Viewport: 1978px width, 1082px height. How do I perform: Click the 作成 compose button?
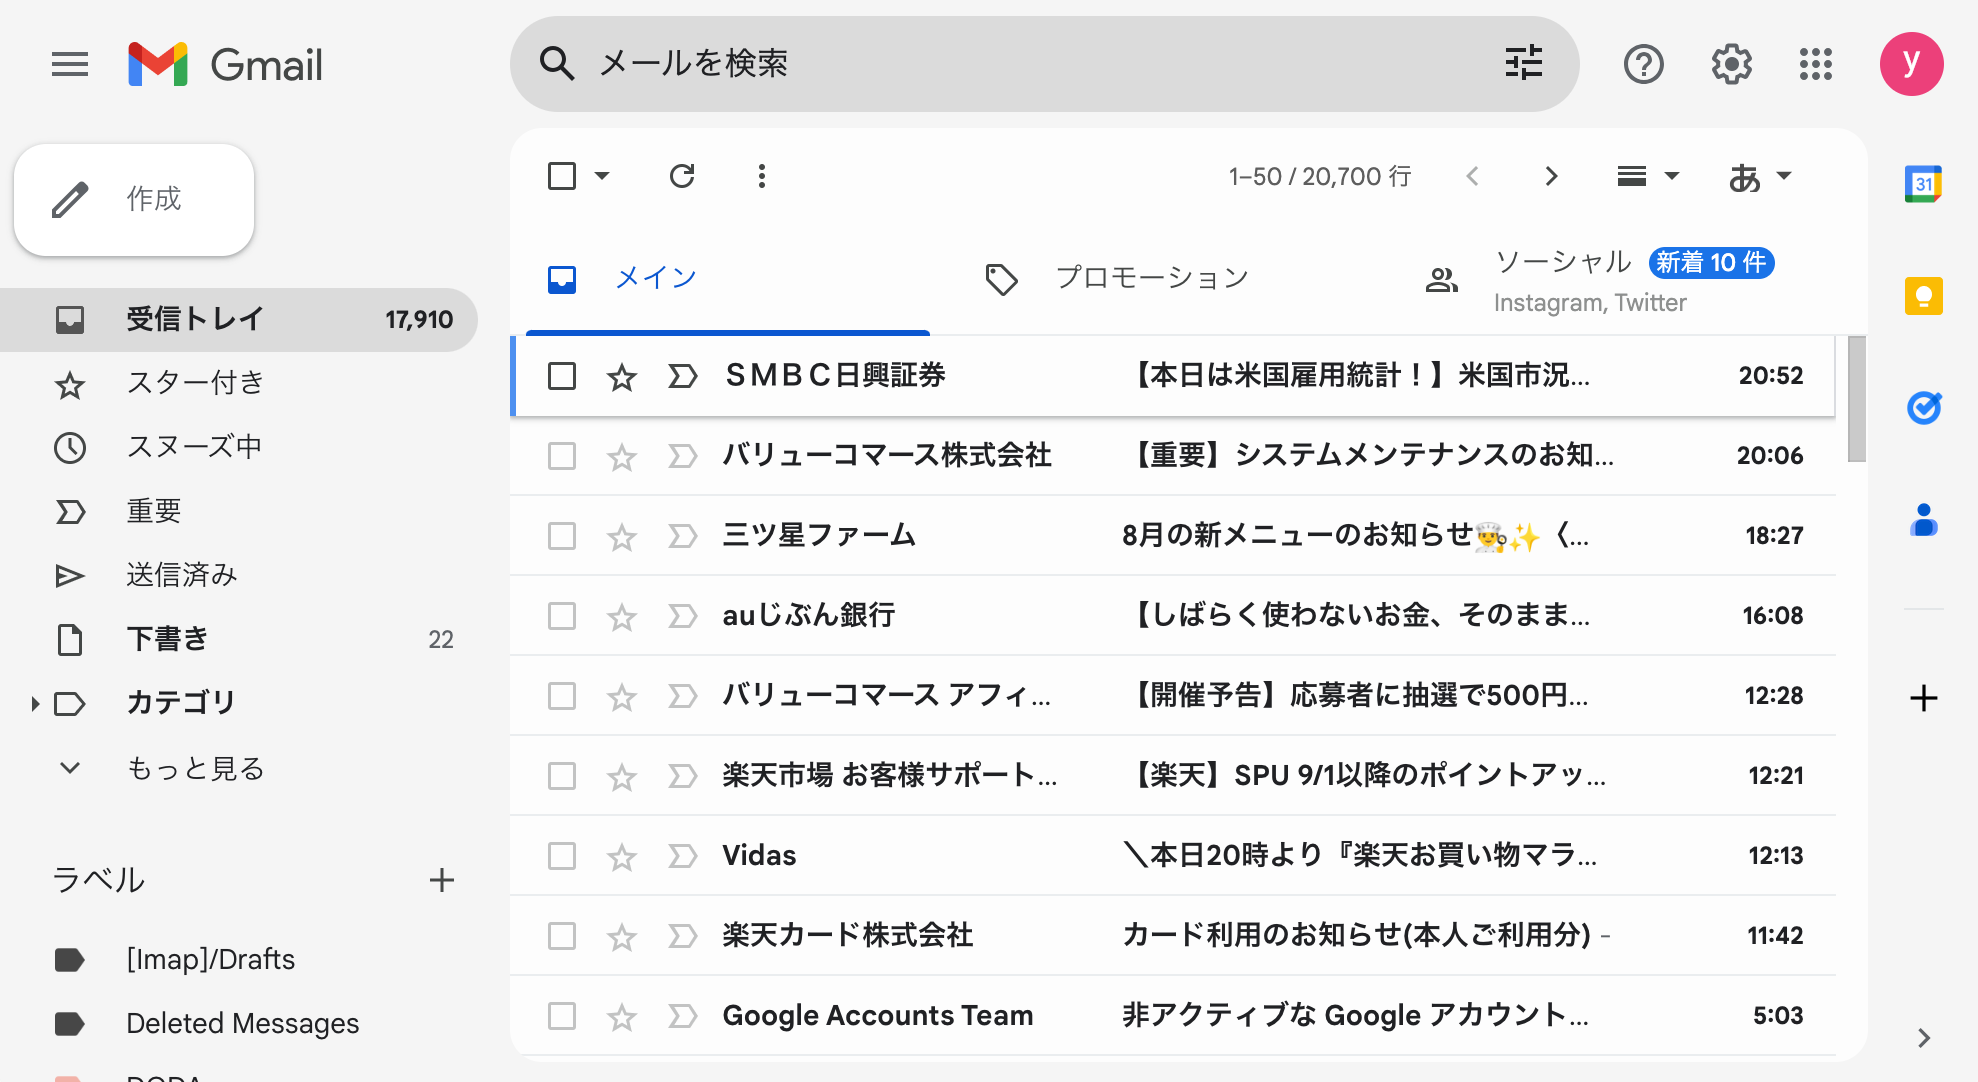[134, 199]
